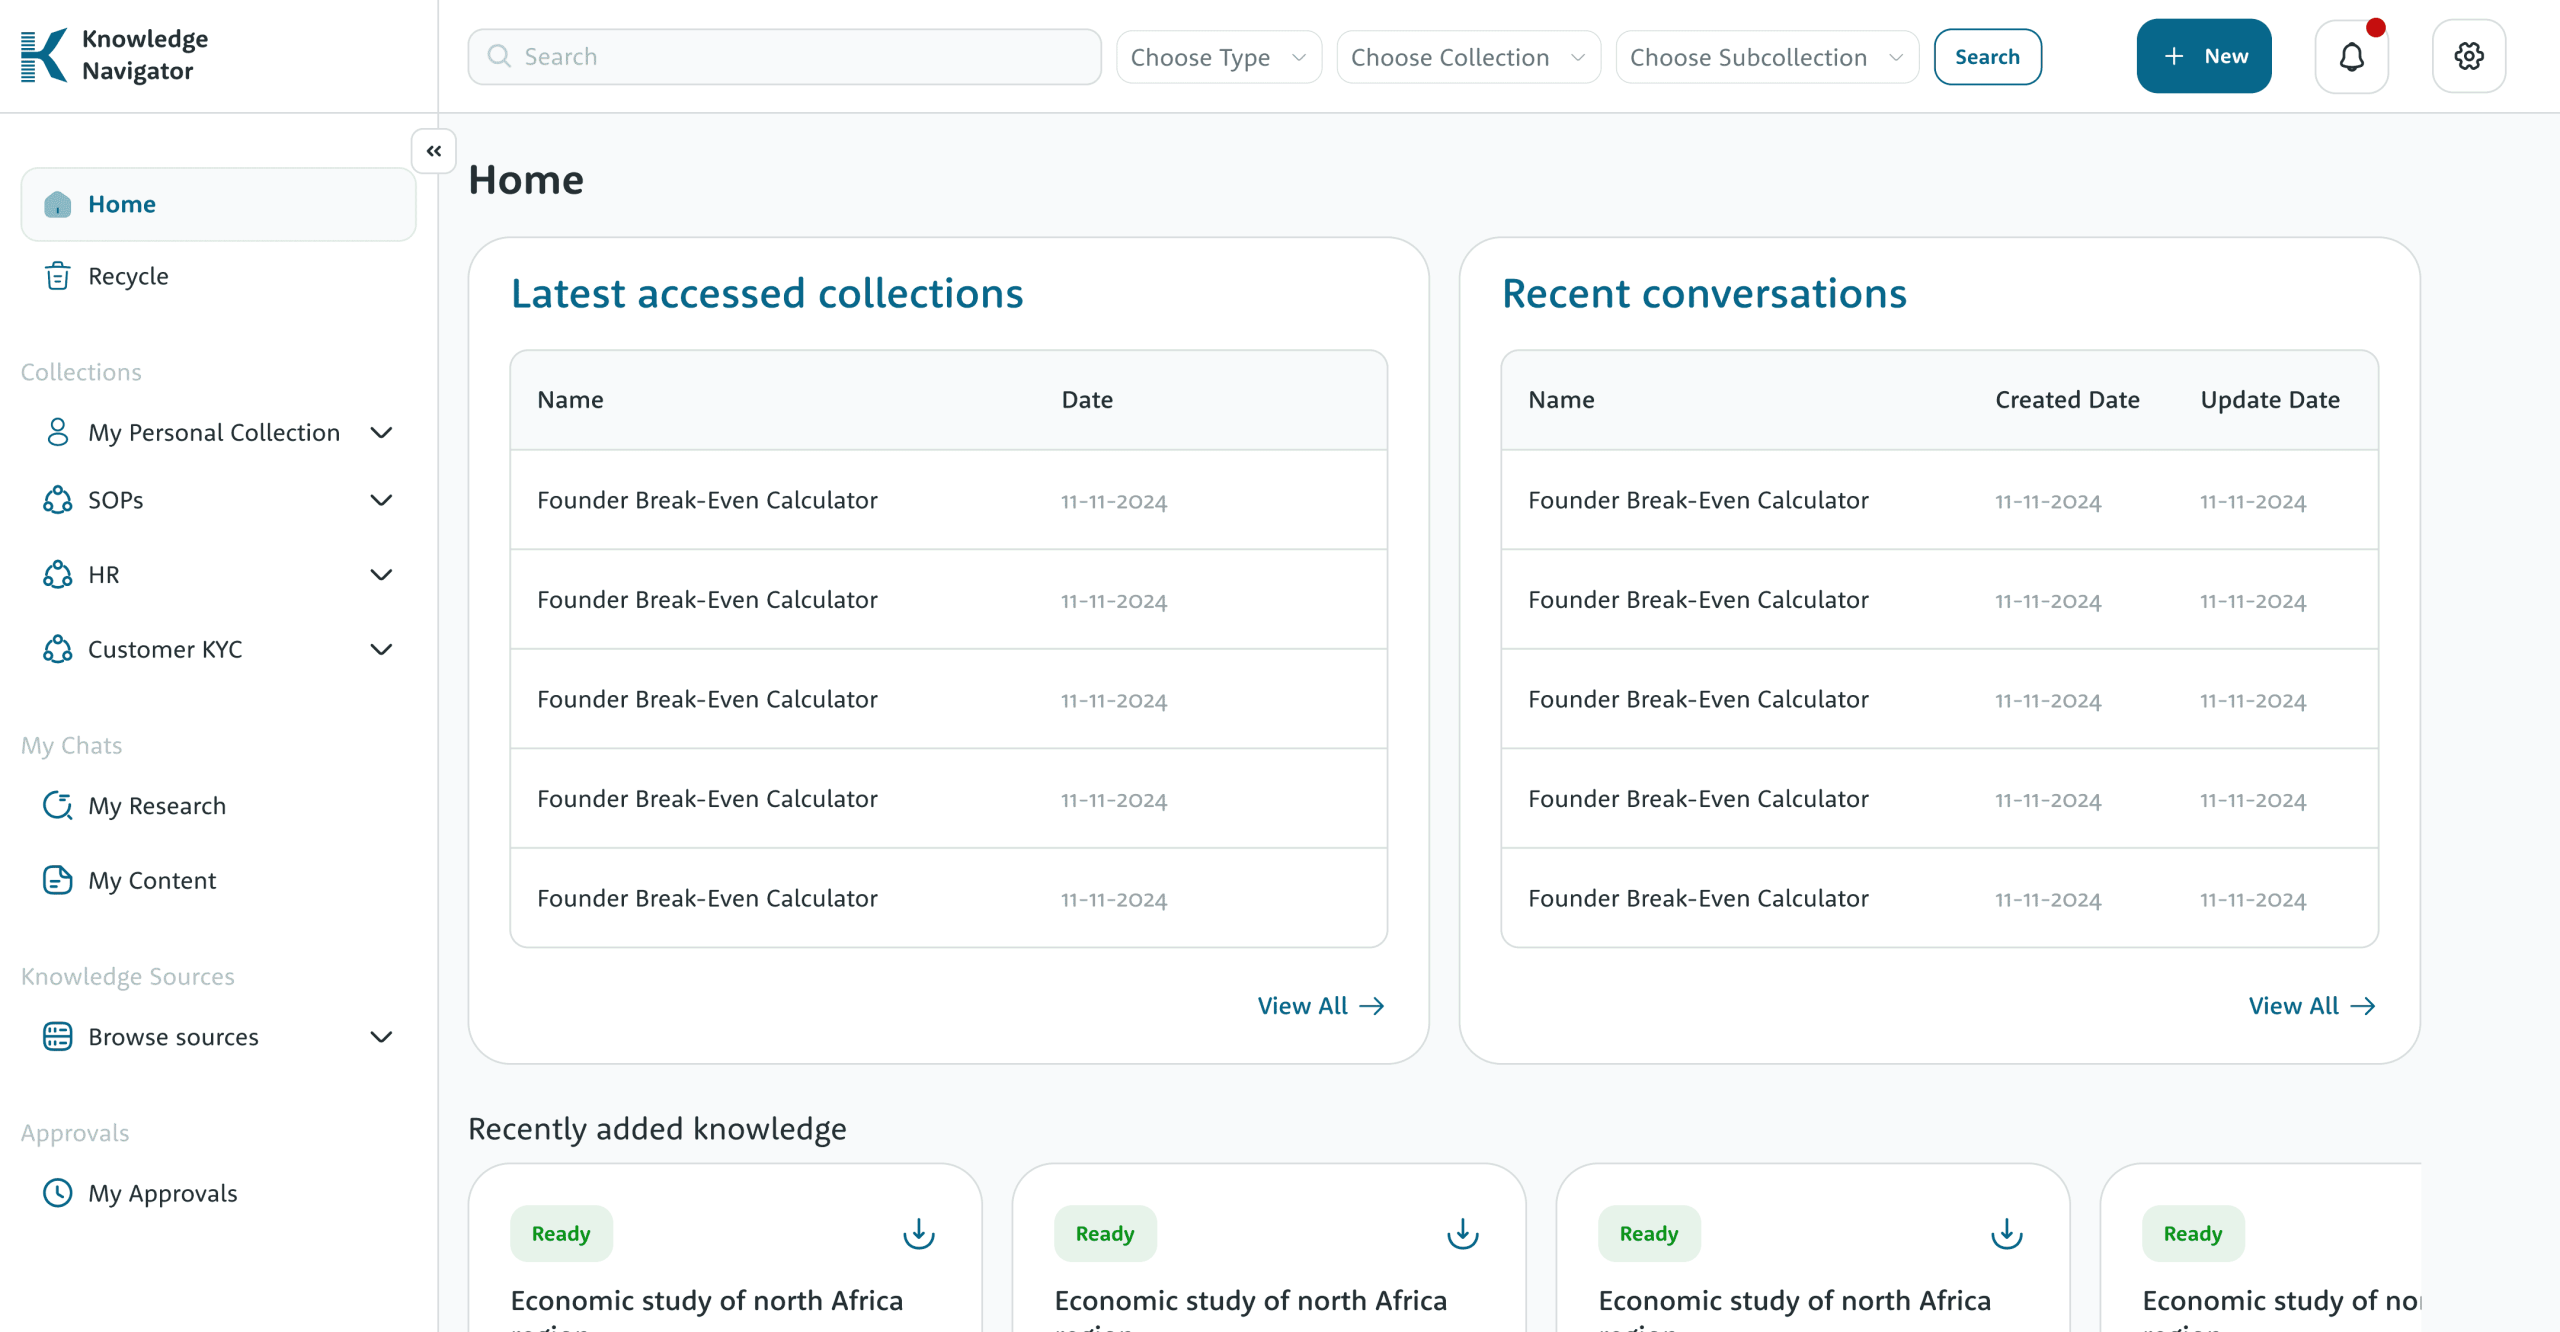Select My Content in the sidebar

point(152,880)
